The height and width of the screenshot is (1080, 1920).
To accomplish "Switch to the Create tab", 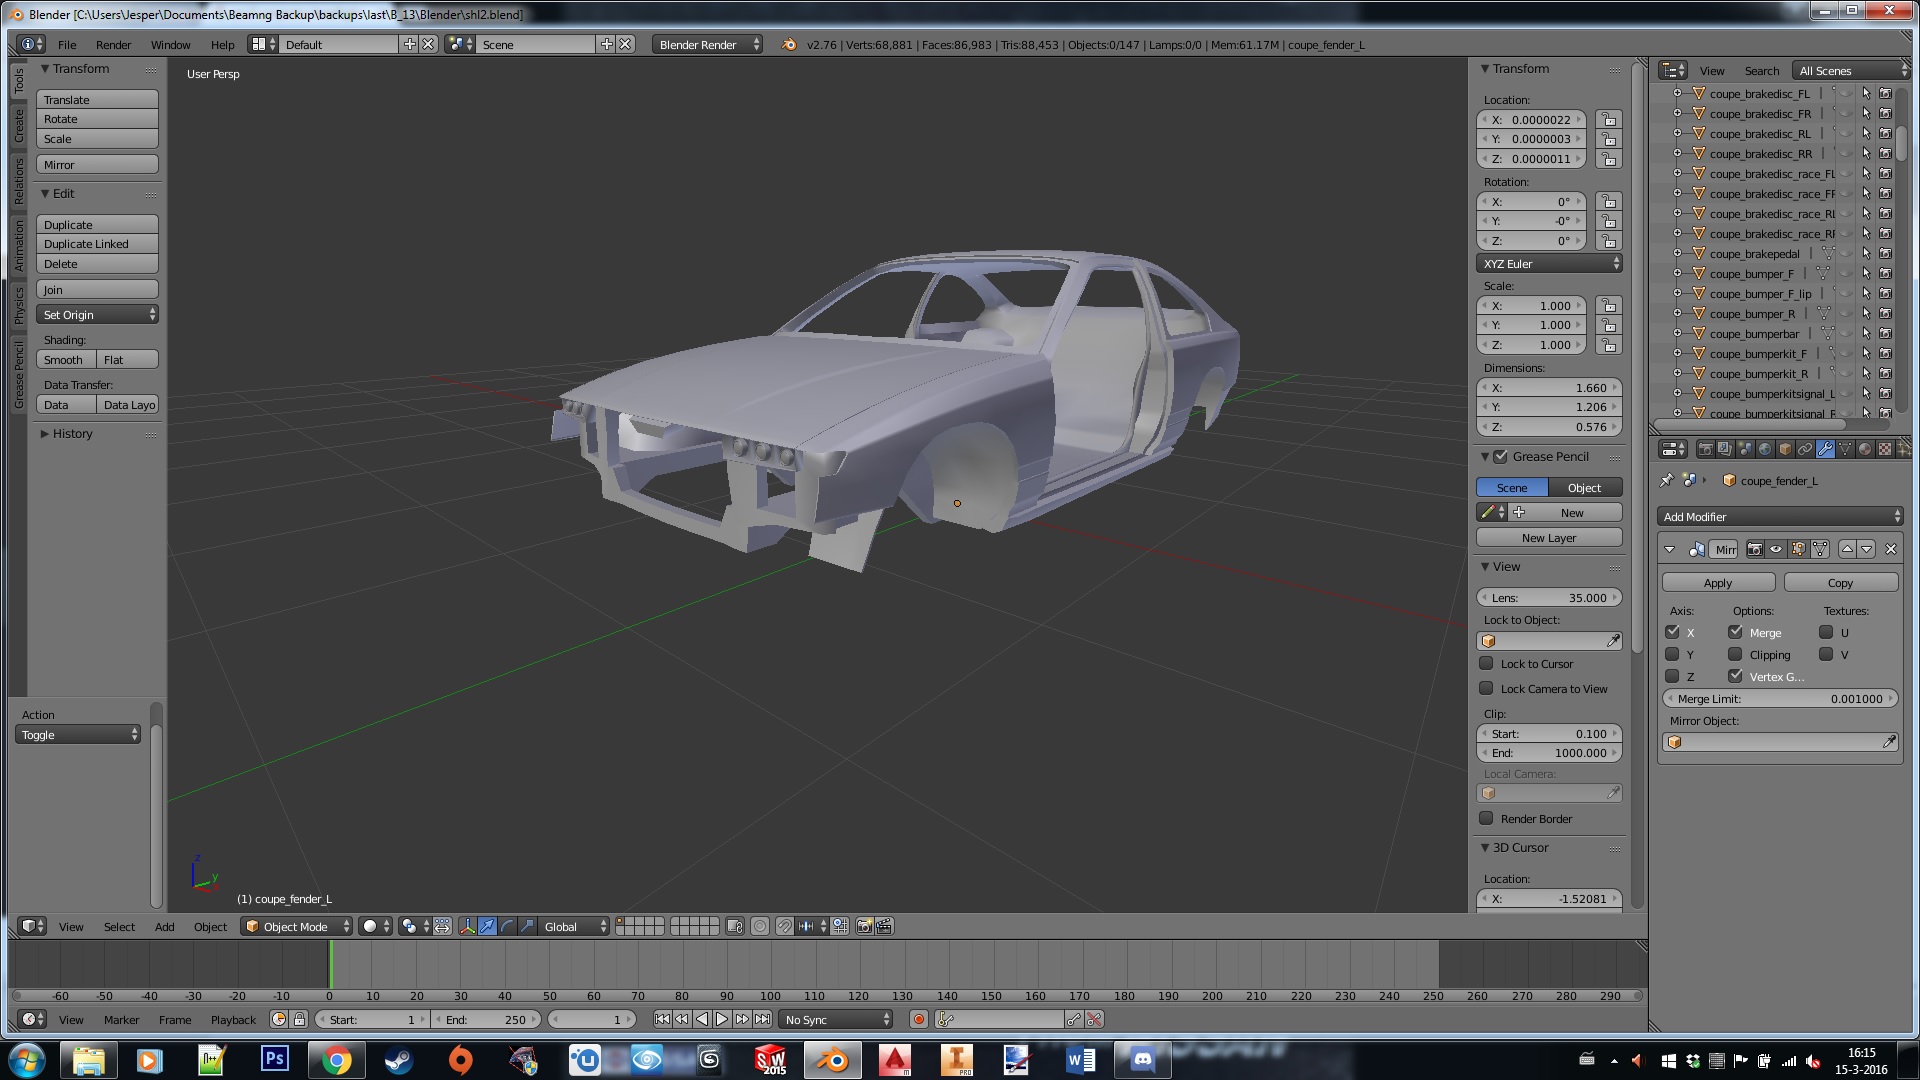I will tap(18, 125).
